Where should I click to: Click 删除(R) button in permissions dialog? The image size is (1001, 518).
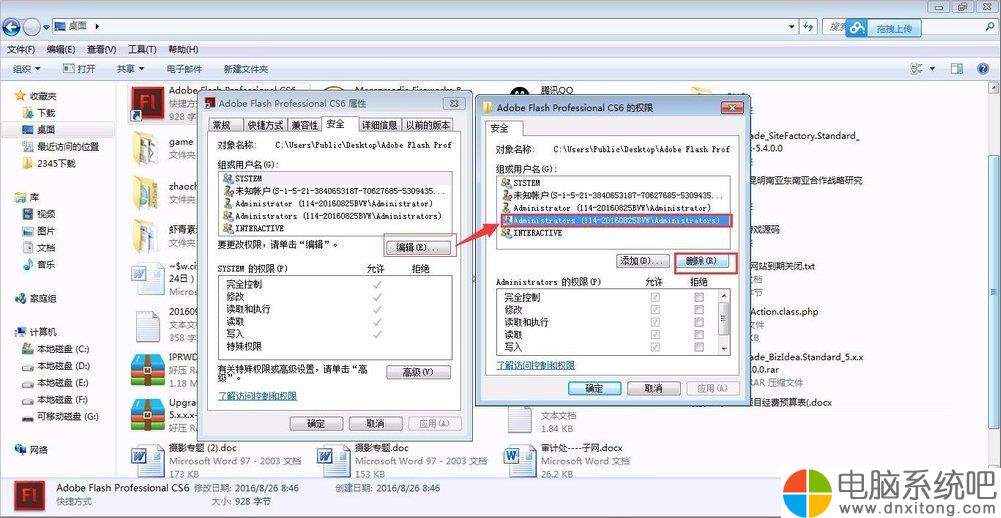click(x=701, y=261)
